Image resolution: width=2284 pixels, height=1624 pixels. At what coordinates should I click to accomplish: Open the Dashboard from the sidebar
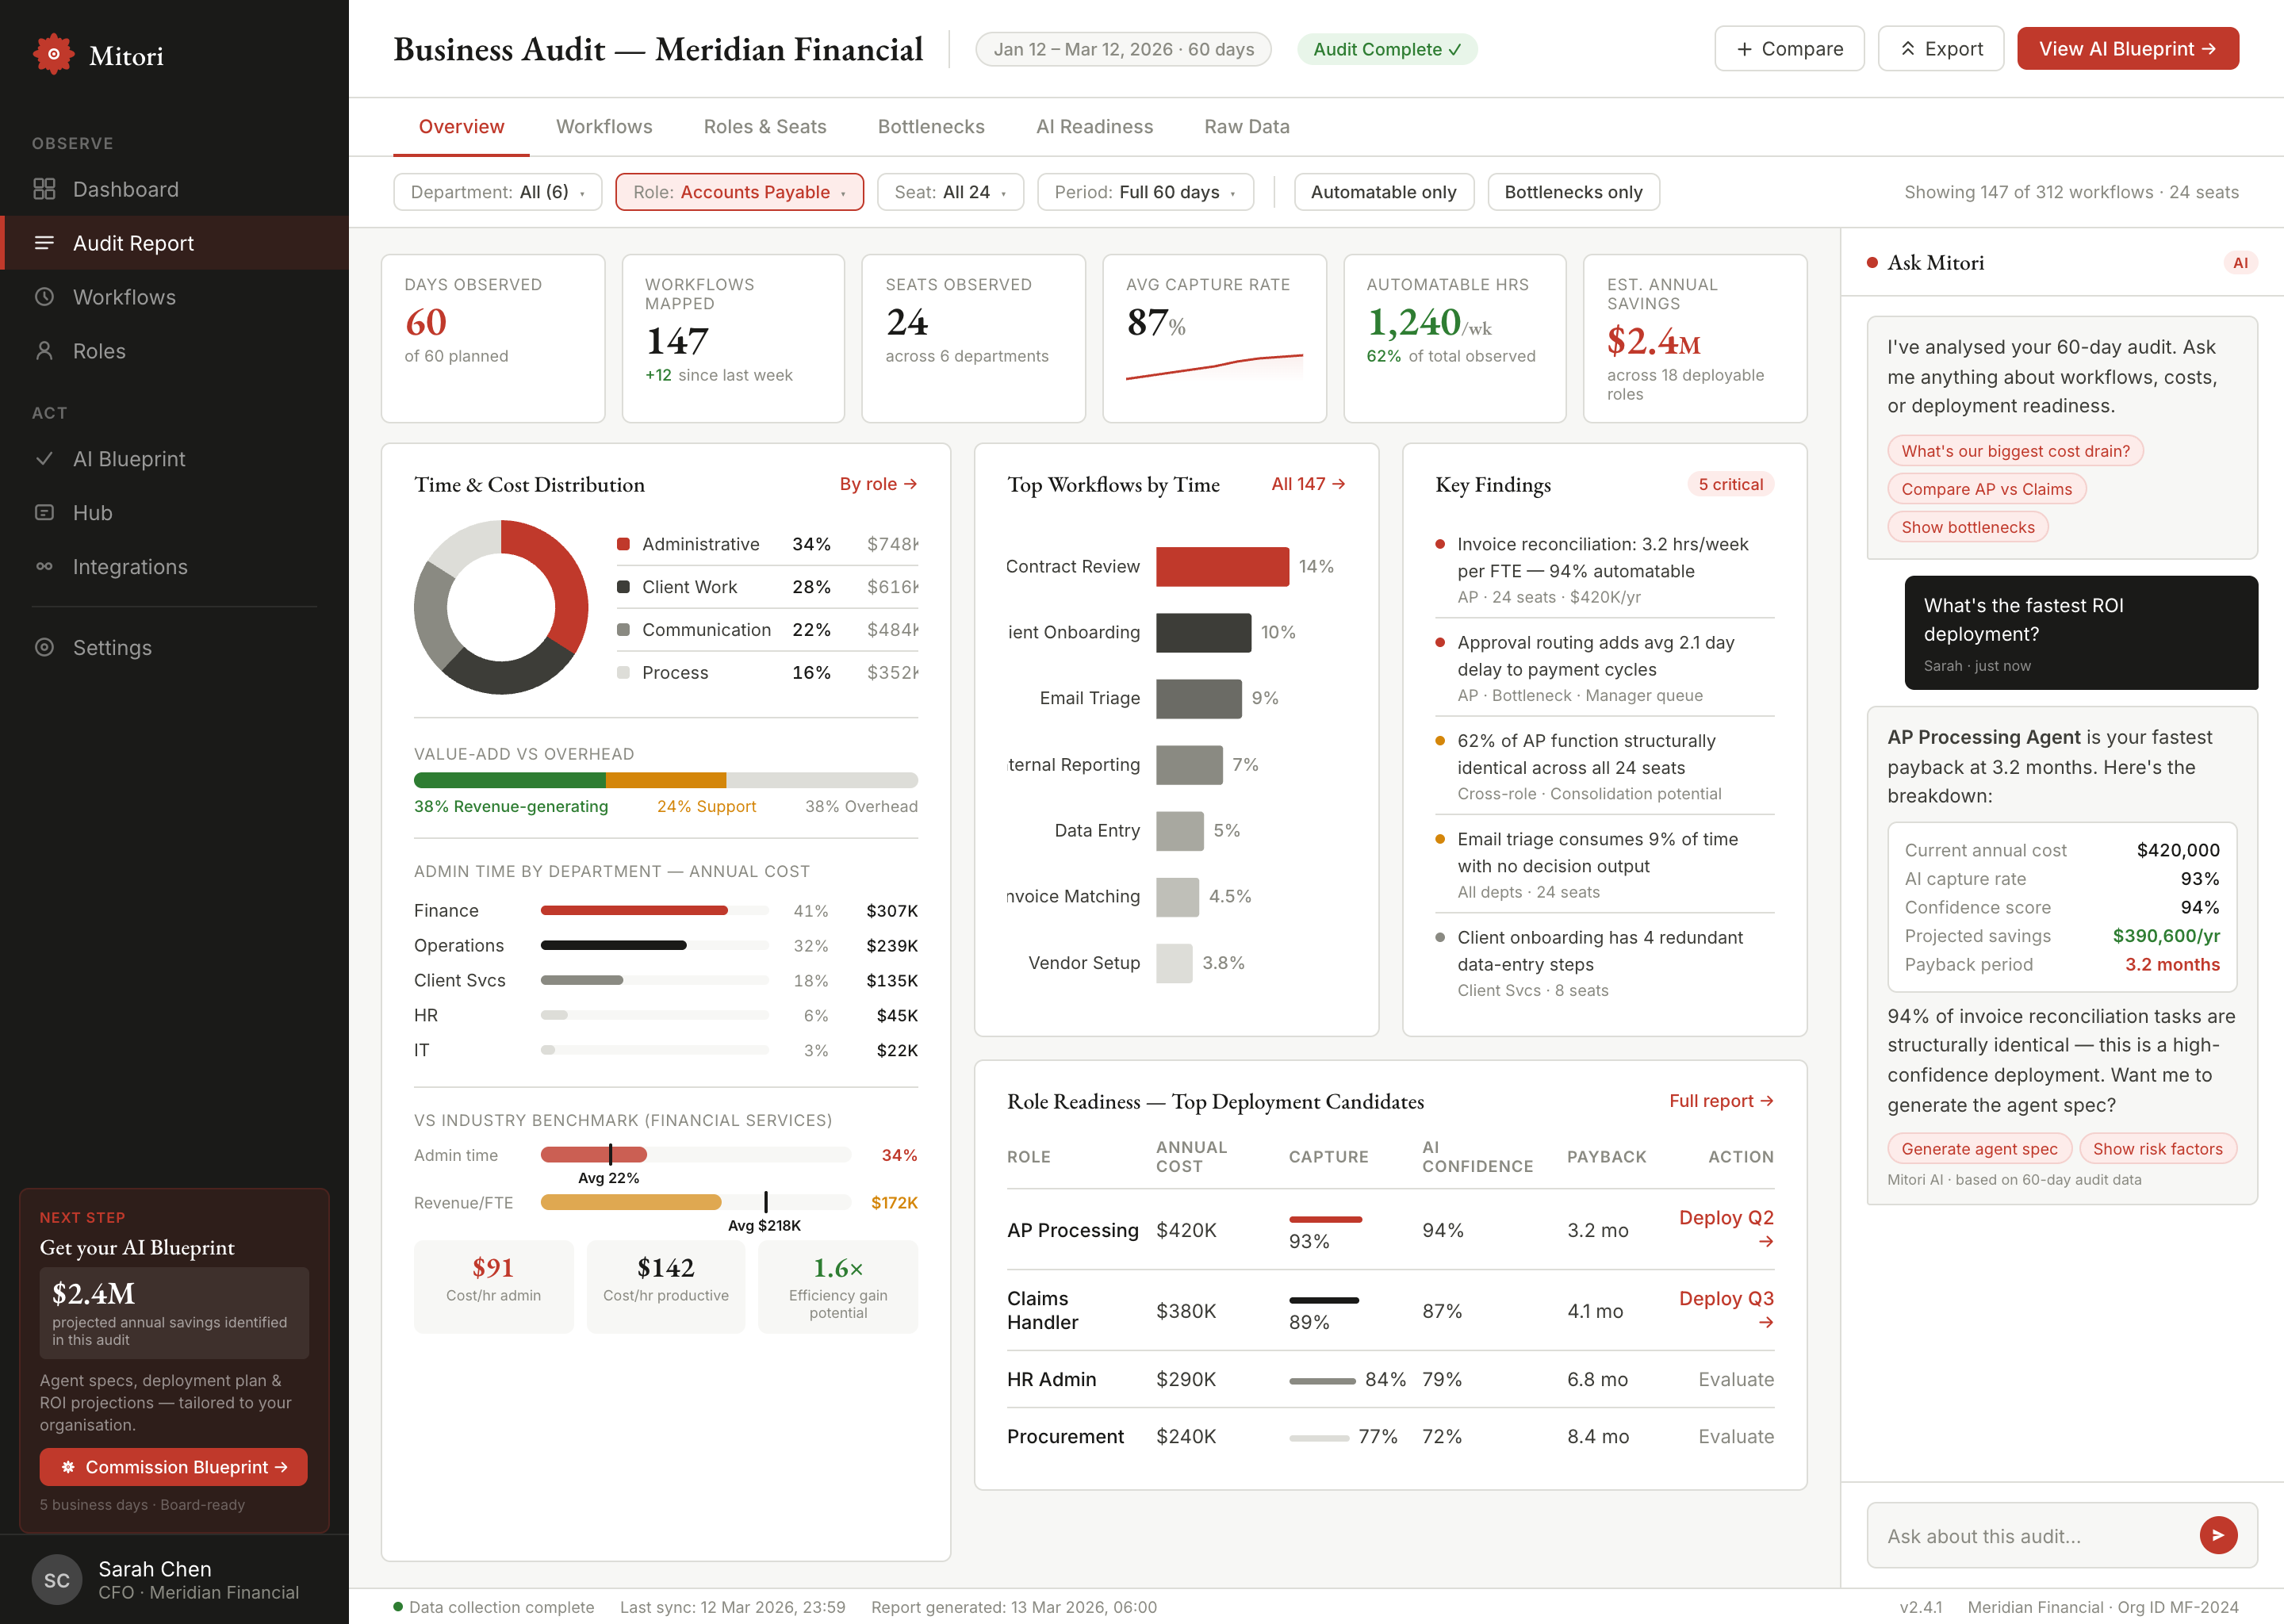pos(125,189)
